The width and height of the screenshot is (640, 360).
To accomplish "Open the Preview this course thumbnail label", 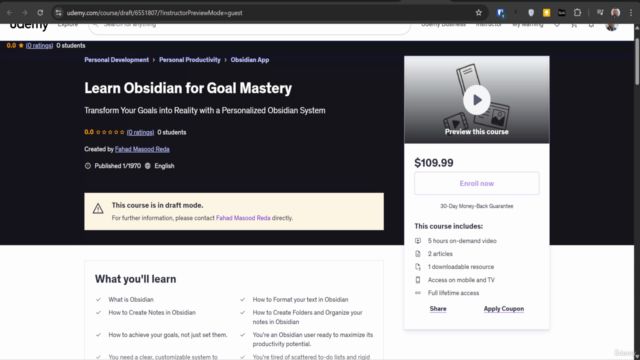I will 476,132.
